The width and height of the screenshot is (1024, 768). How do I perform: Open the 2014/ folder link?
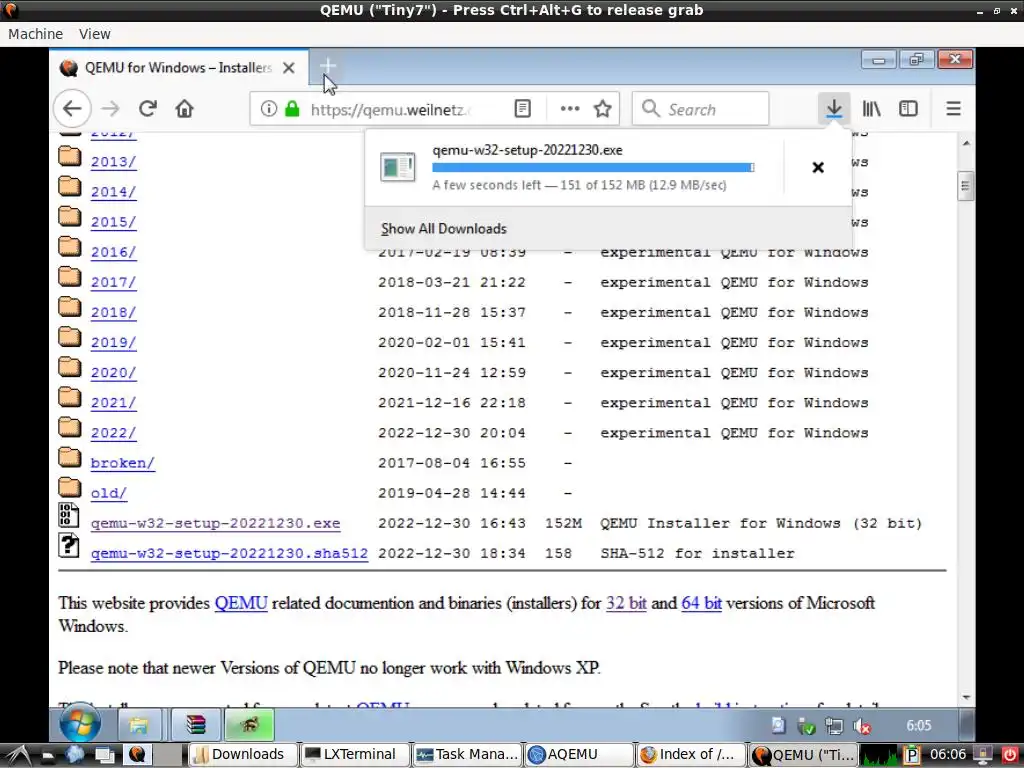pos(113,192)
